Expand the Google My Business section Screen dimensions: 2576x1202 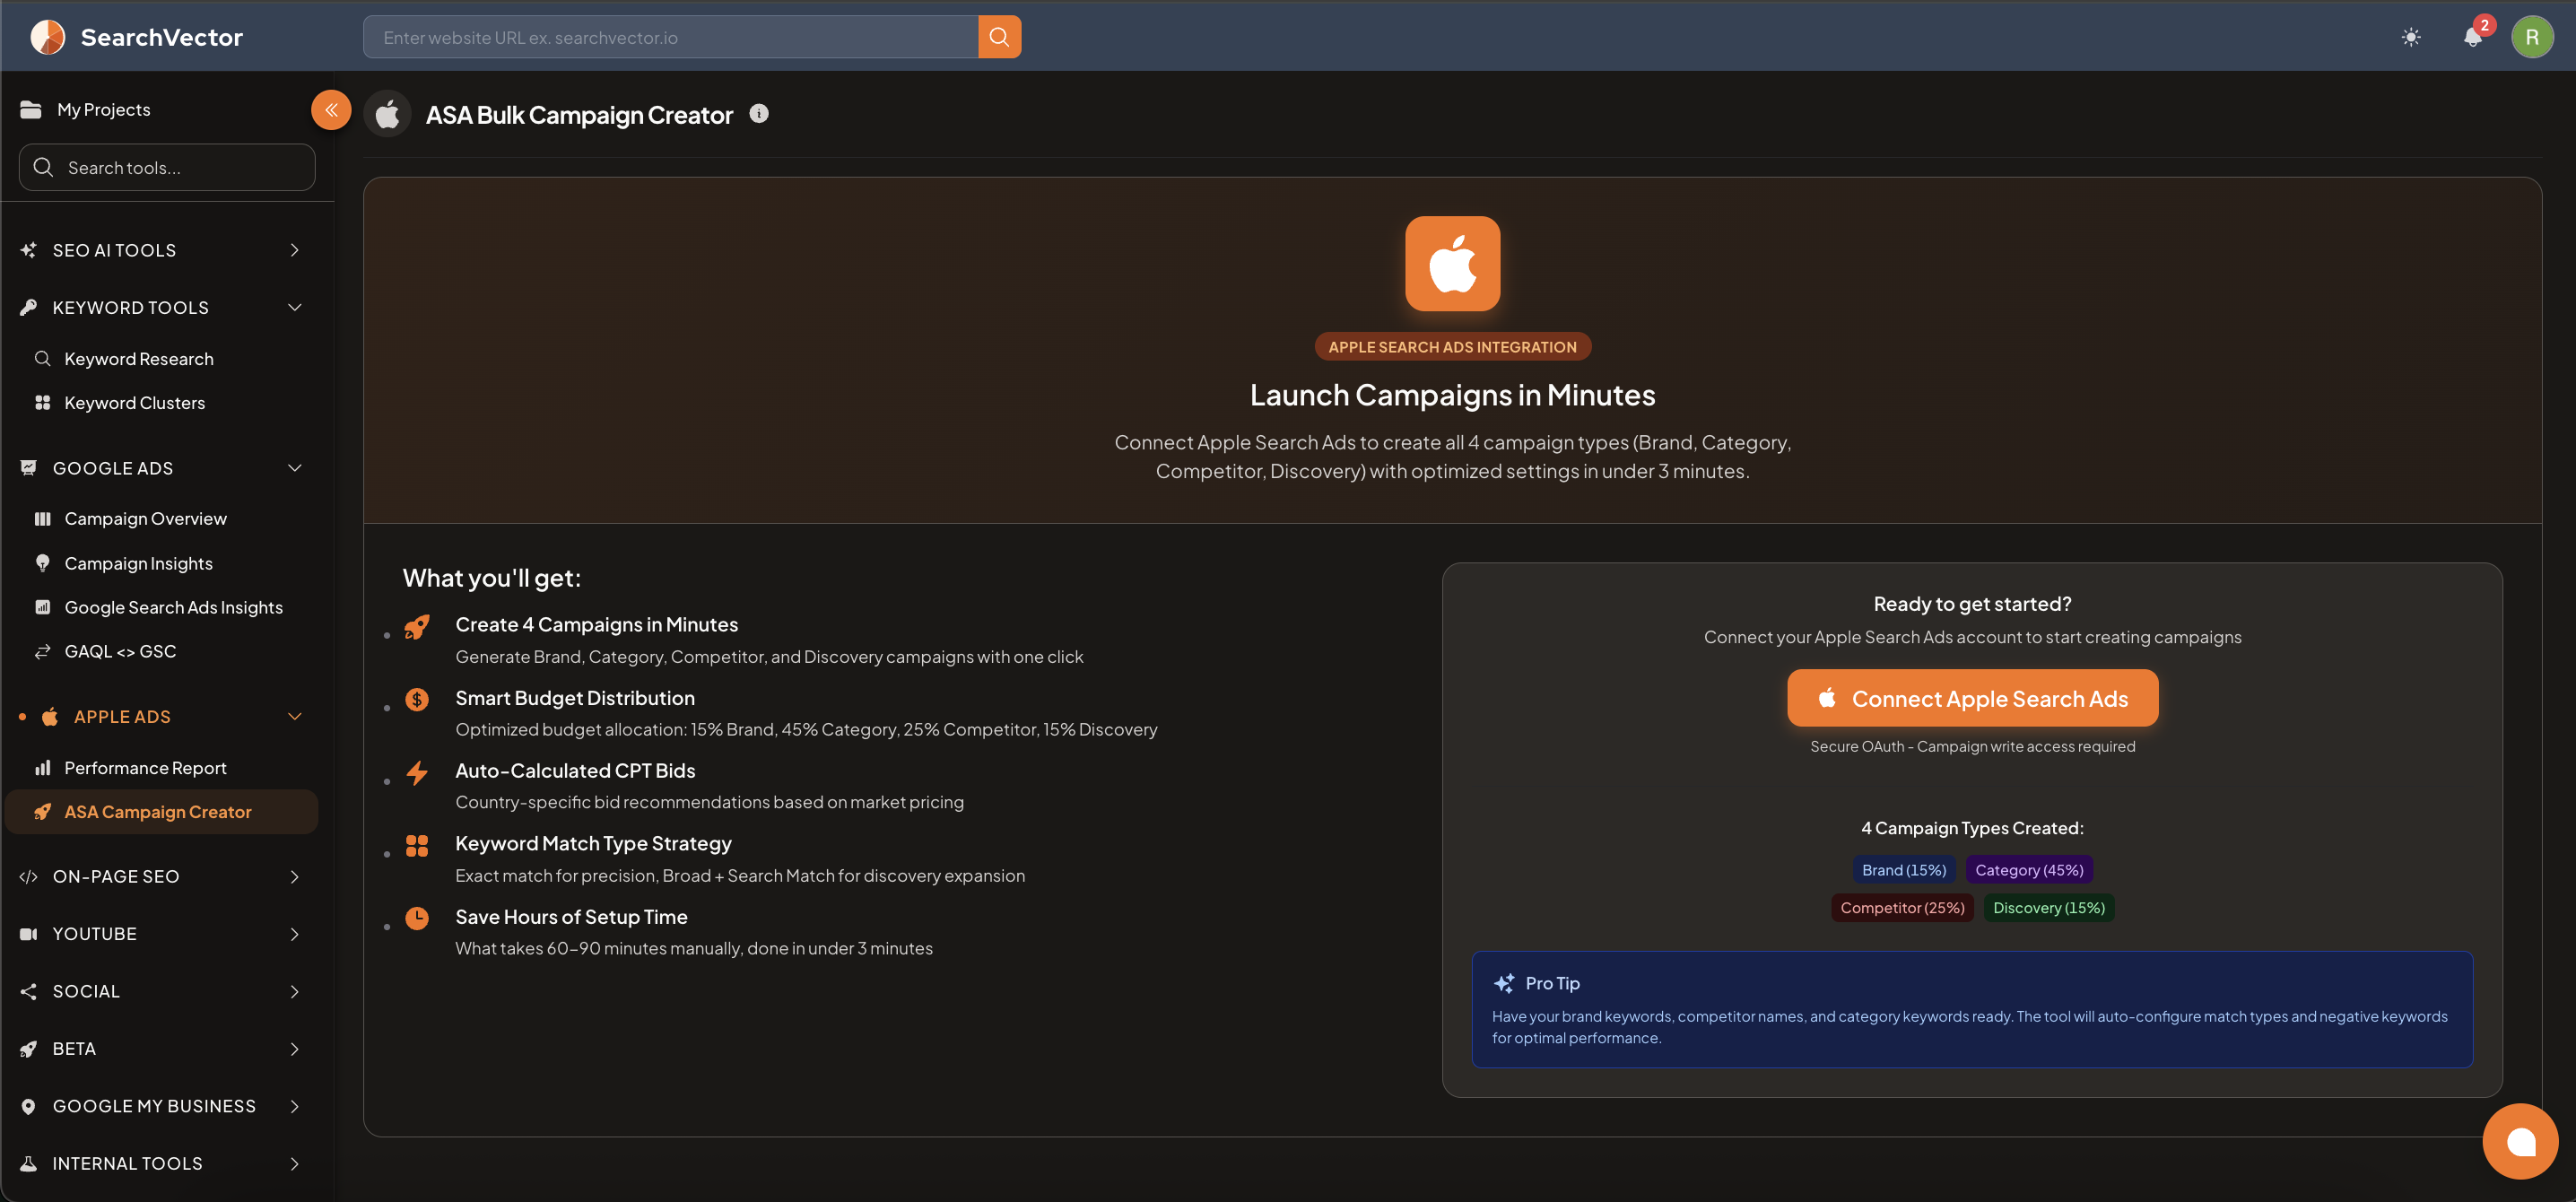(160, 1106)
